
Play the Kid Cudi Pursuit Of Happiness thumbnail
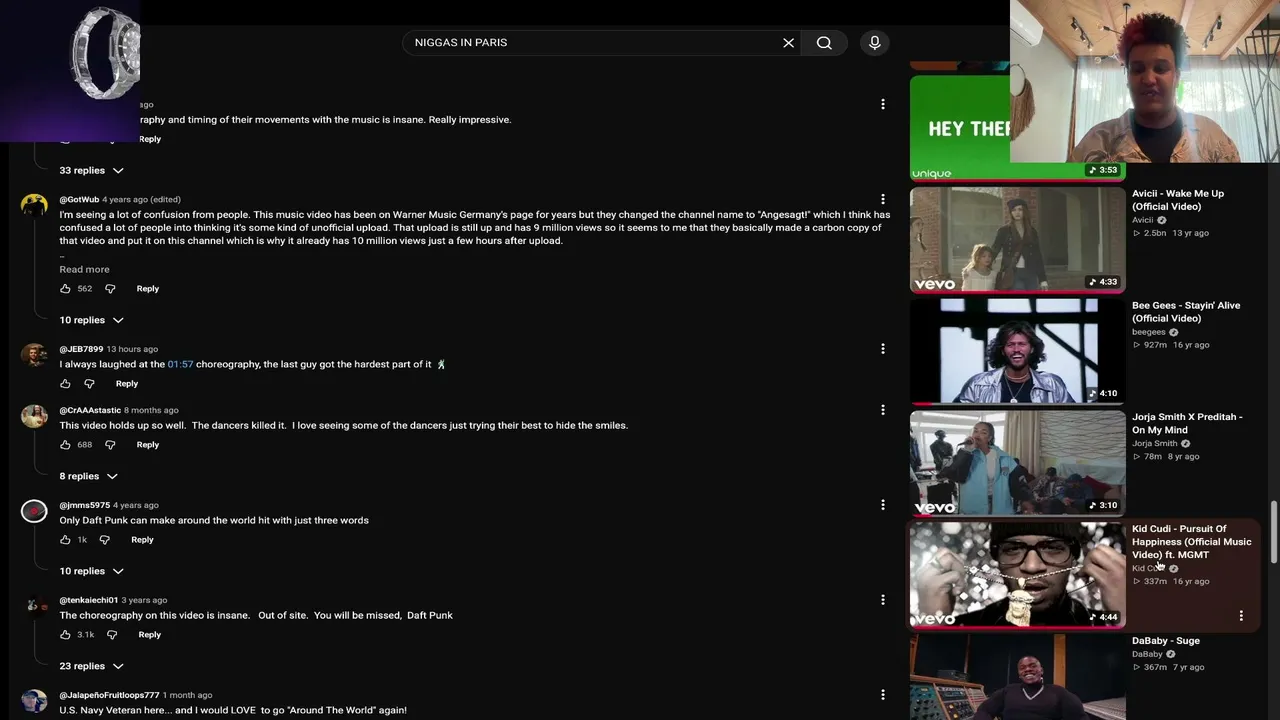[1017, 575]
